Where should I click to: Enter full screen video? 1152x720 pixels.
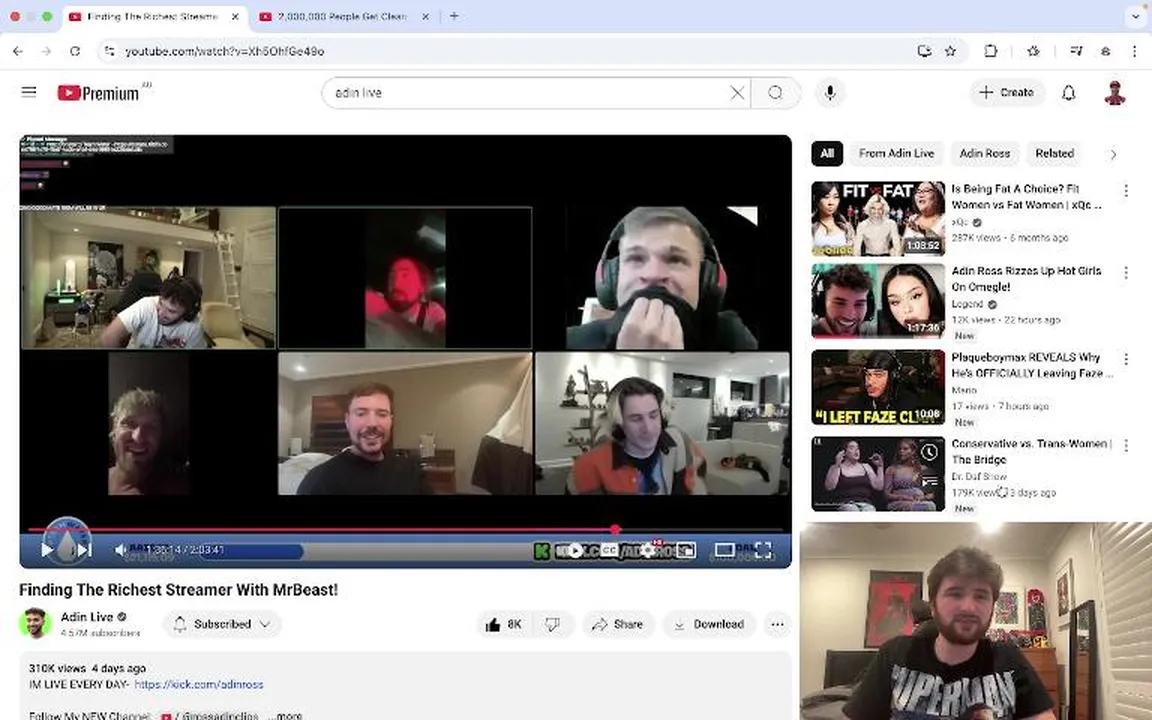pos(763,550)
